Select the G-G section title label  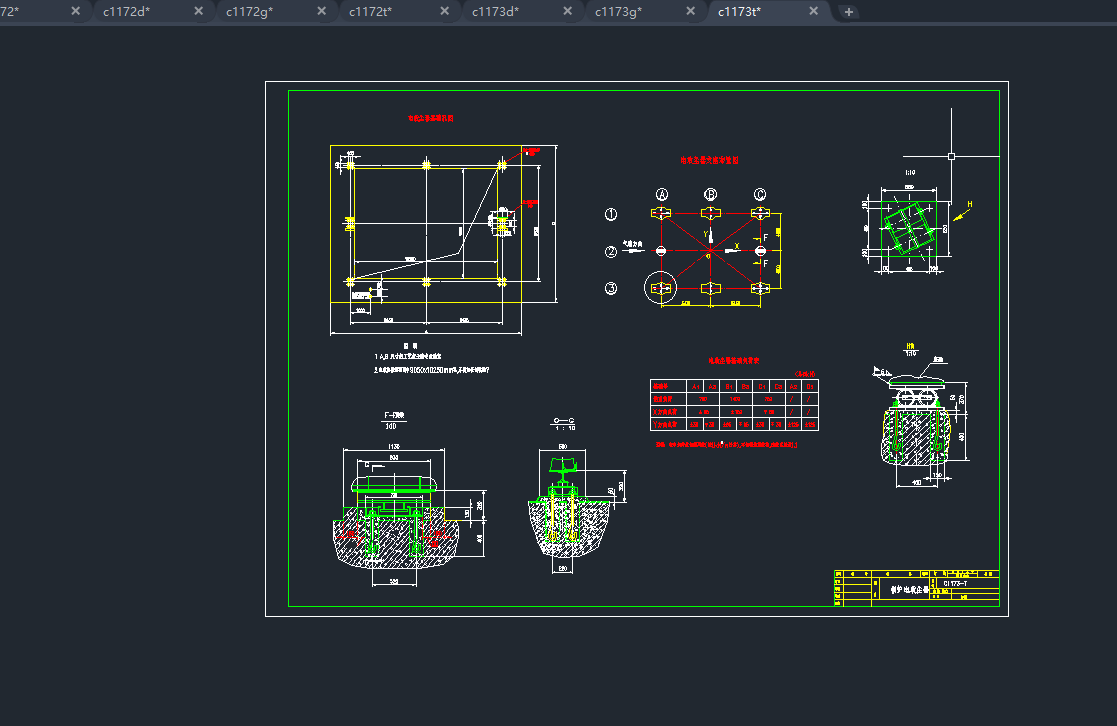click(563, 420)
